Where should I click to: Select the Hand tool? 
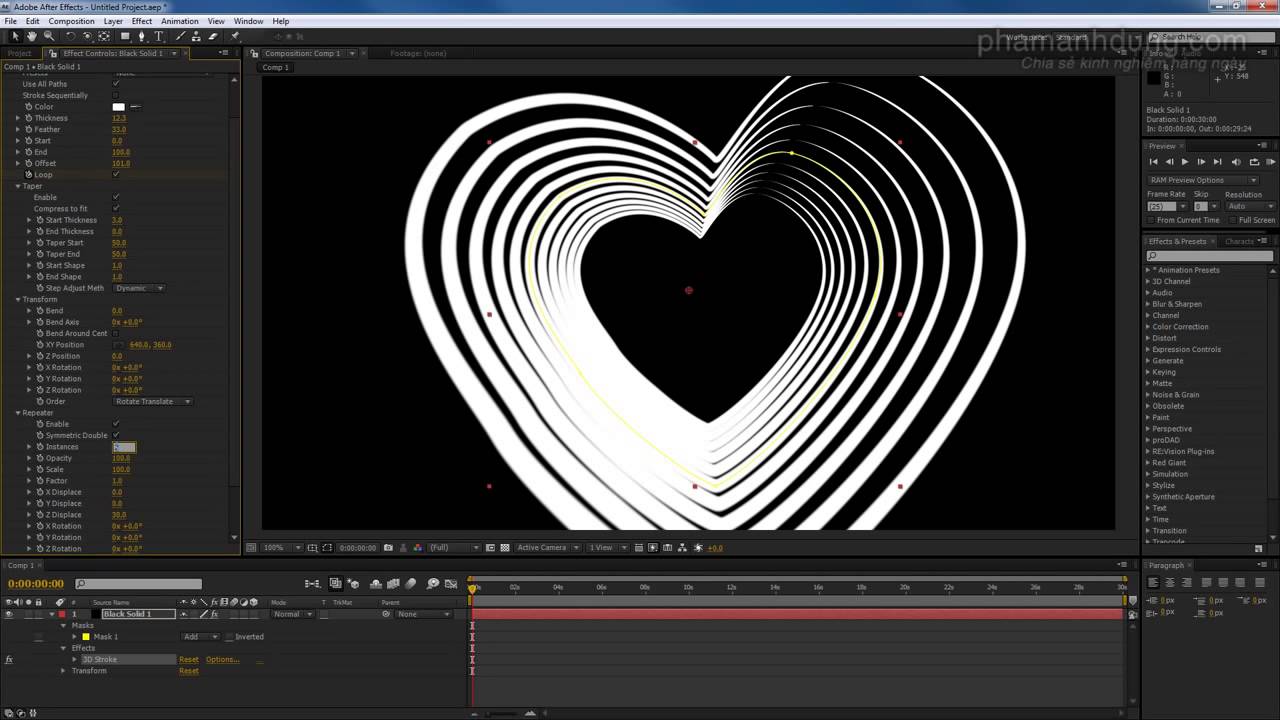[x=32, y=36]
